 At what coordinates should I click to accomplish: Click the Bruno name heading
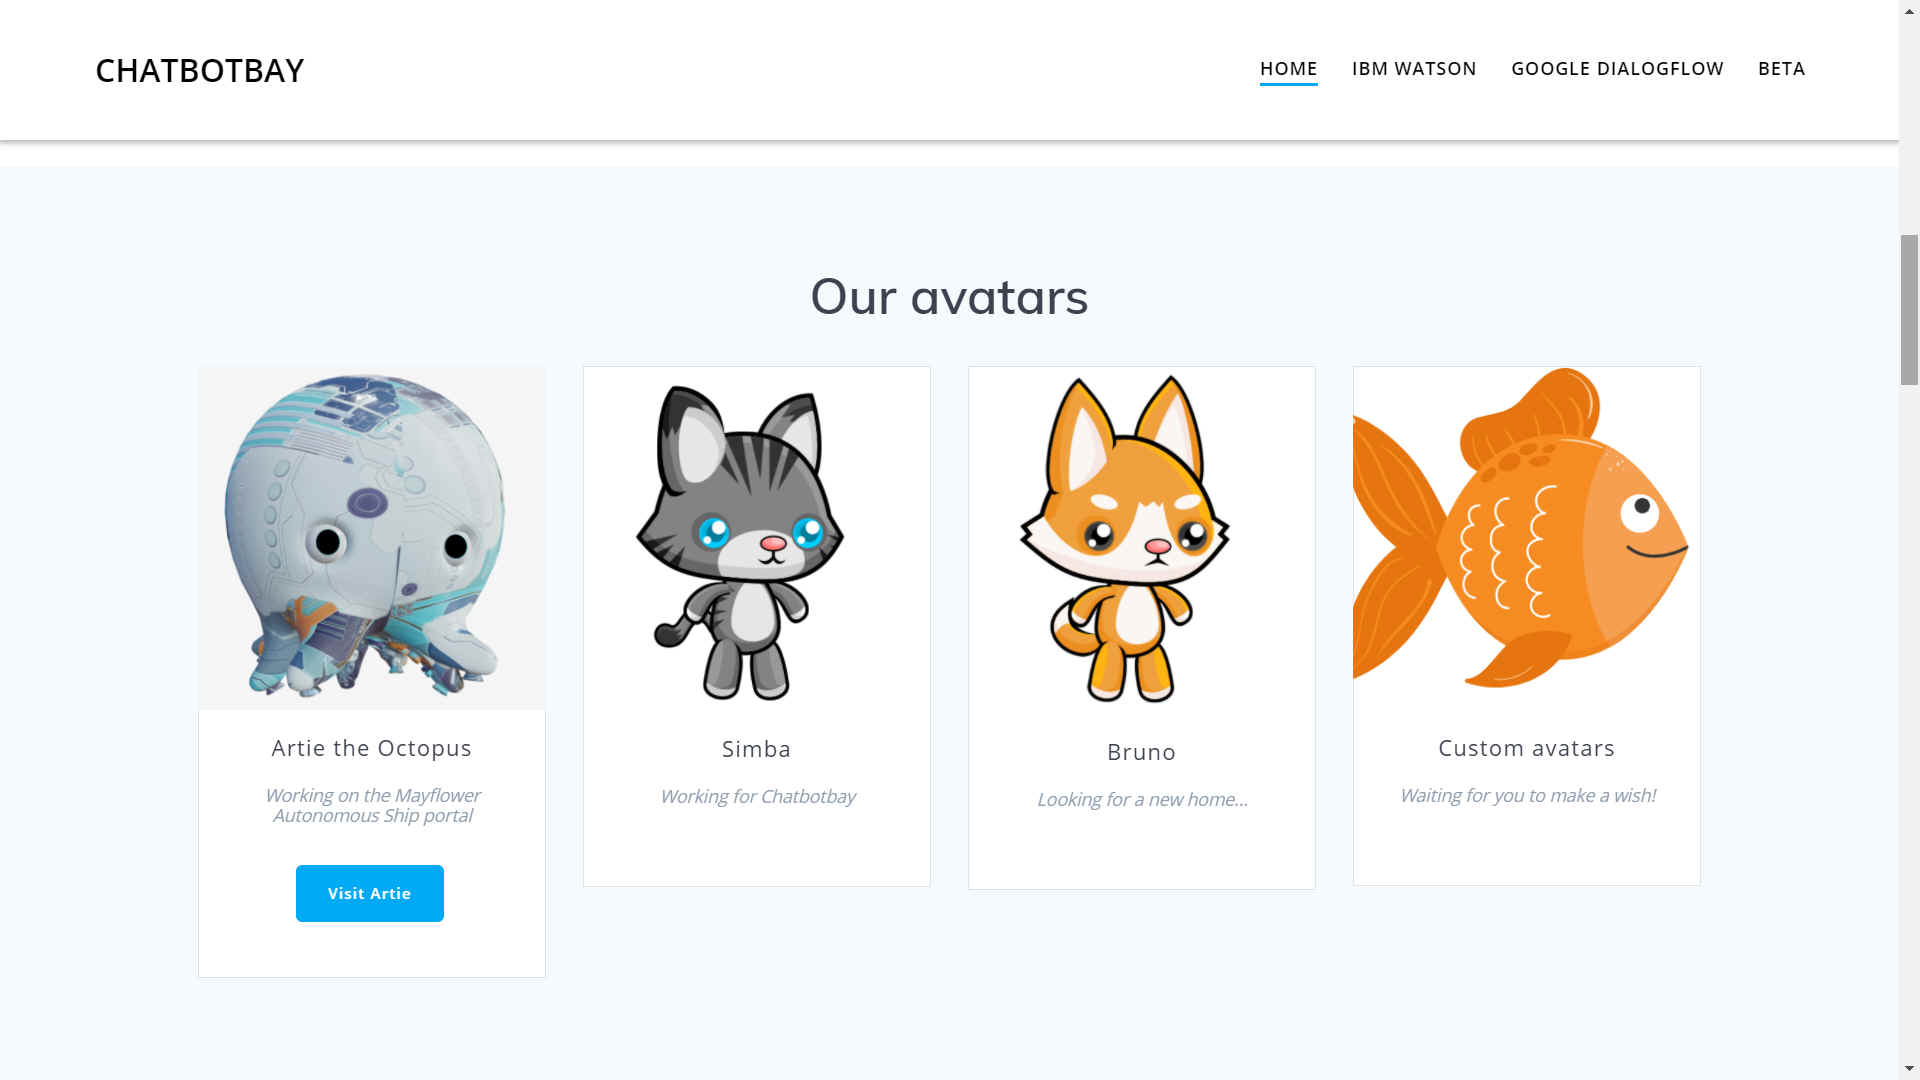point(1142,752)
